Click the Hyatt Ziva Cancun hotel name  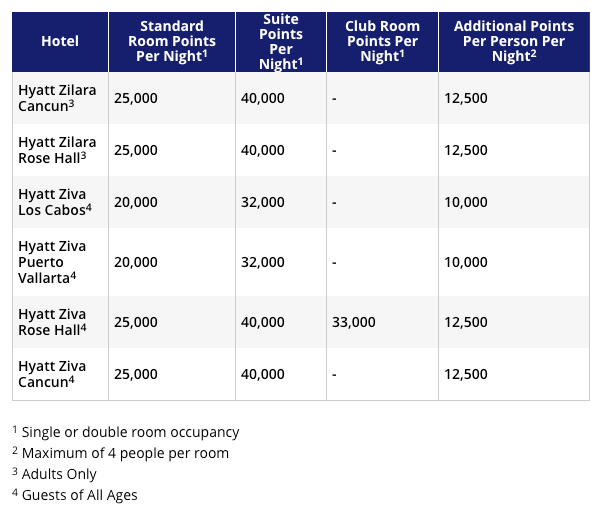click(52, 374)
